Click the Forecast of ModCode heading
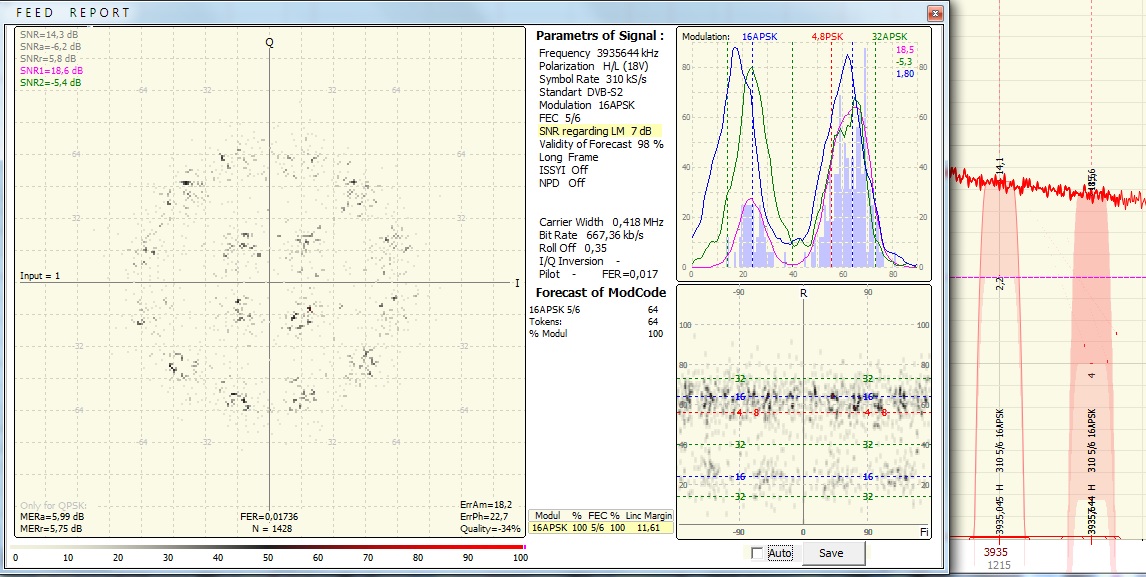 coord(601,293)
